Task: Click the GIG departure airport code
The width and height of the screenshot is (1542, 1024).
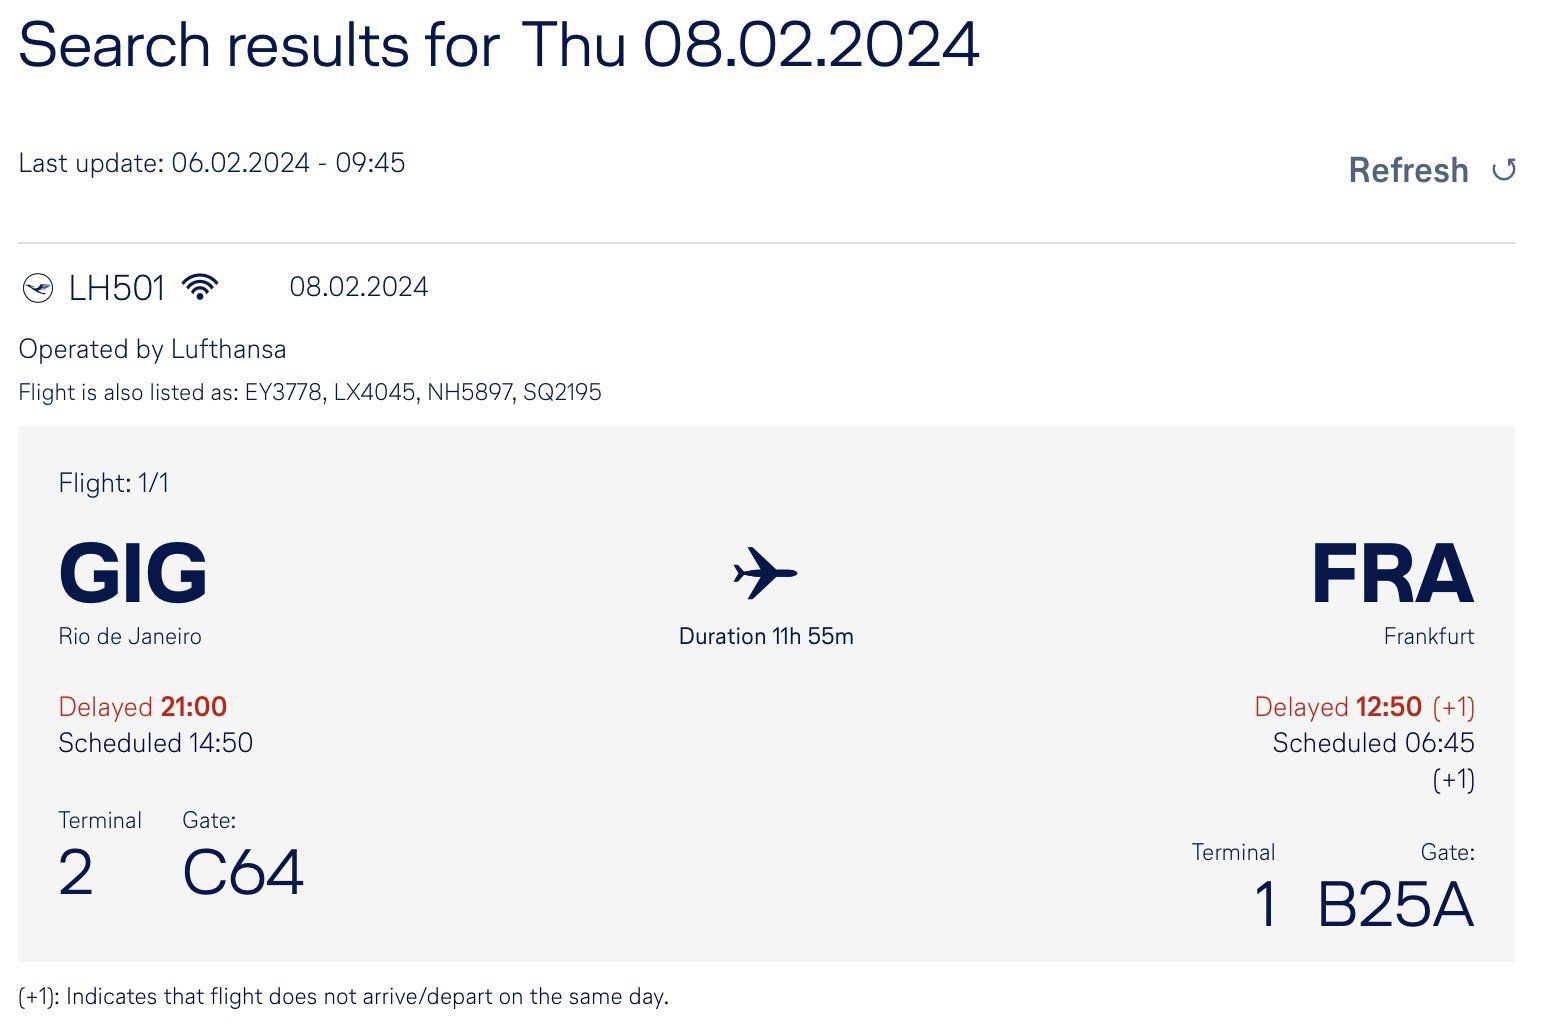Action: click(133, 573)
